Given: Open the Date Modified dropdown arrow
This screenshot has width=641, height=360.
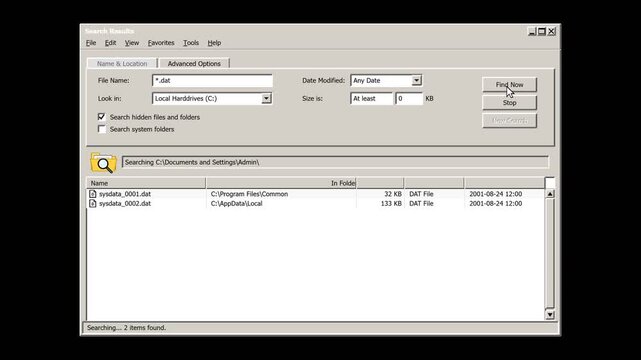Looking at the screenshot, I should tap(416, 80).
